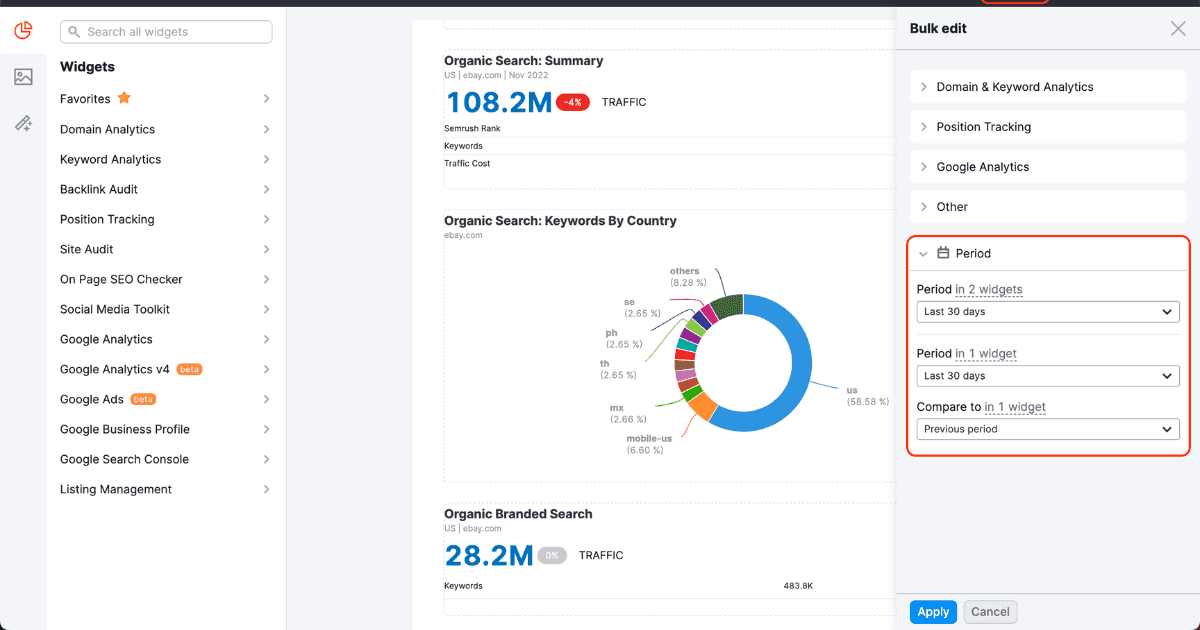Expand the Keyword Analytics category

(x=166, y=159)
